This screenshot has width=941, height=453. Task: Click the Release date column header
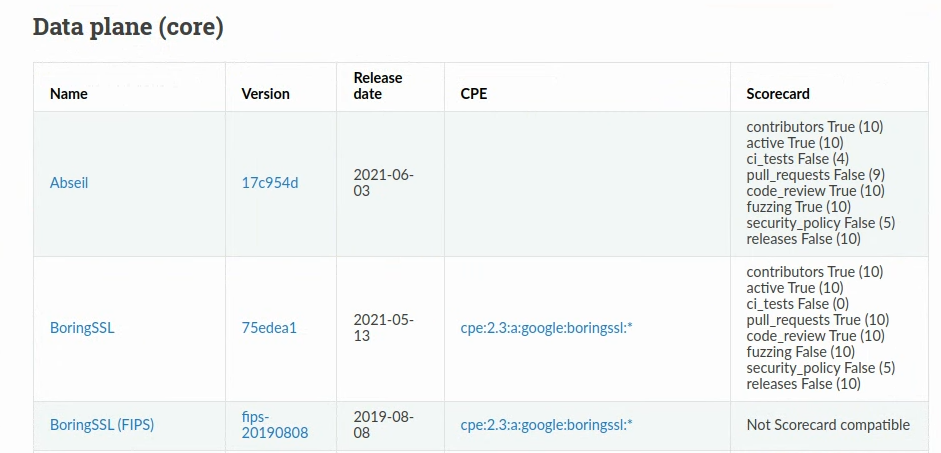pyautogui.click(x=378, y=86)
